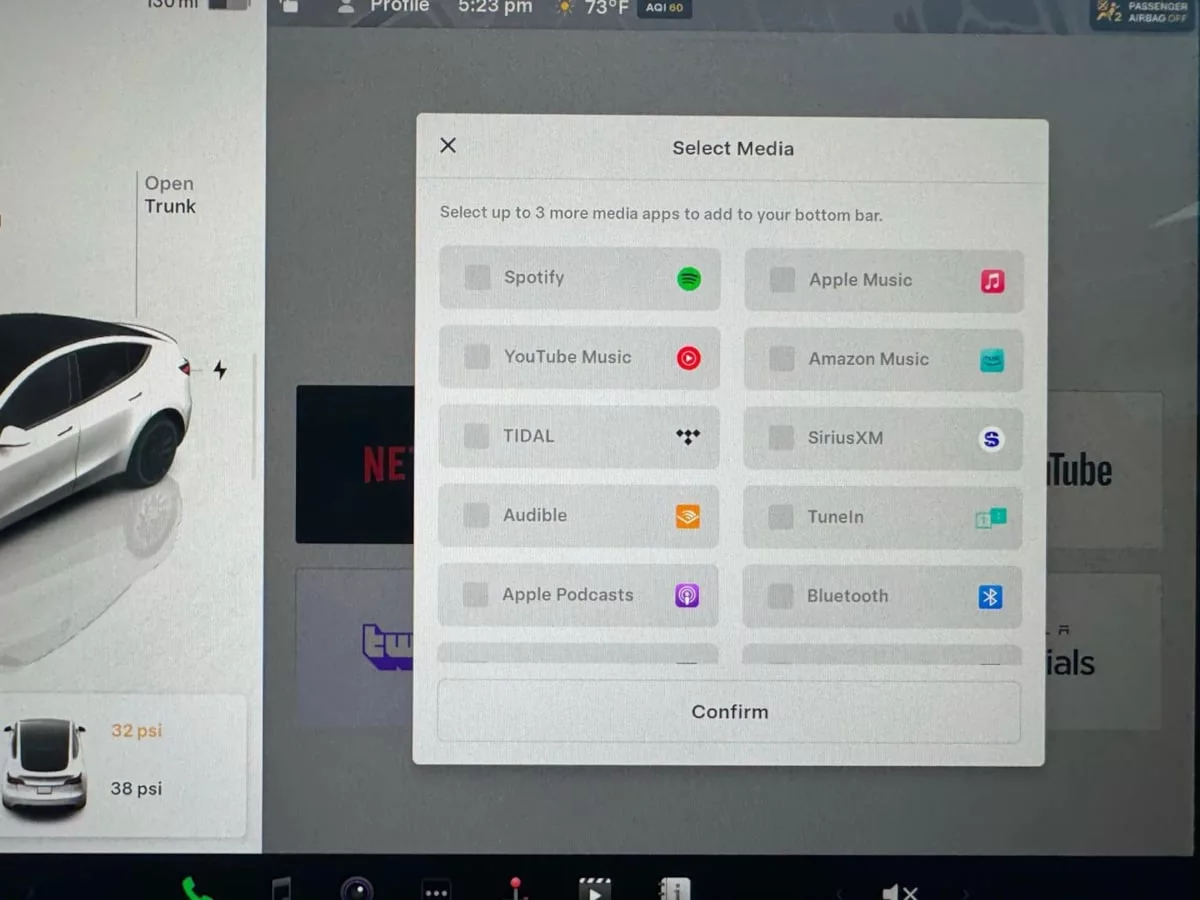Enable the SiriusXM checkbox

click(x=781, y=438)
